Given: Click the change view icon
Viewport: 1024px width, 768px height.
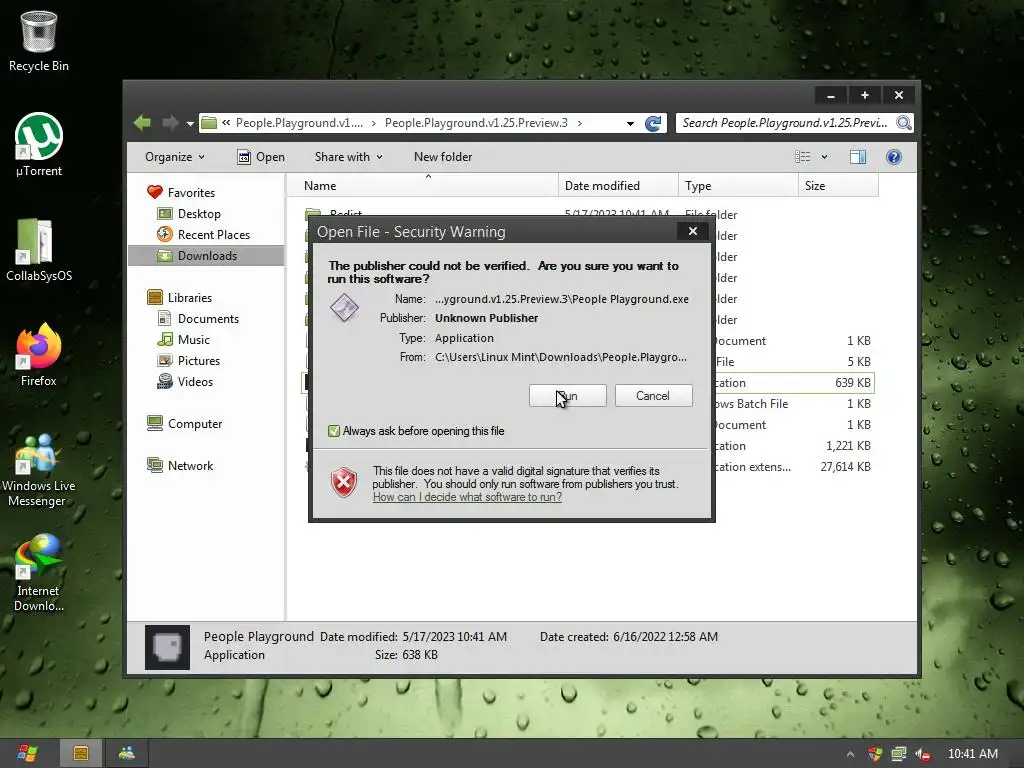Looking at the screenshot, I should (x=803, y=157).
